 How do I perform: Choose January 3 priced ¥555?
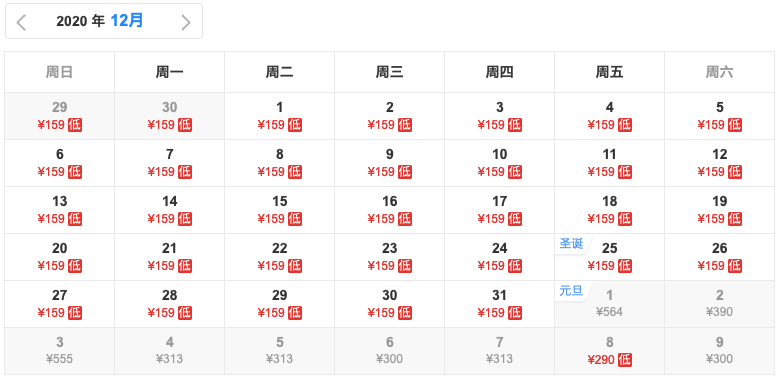coord(60,351)
